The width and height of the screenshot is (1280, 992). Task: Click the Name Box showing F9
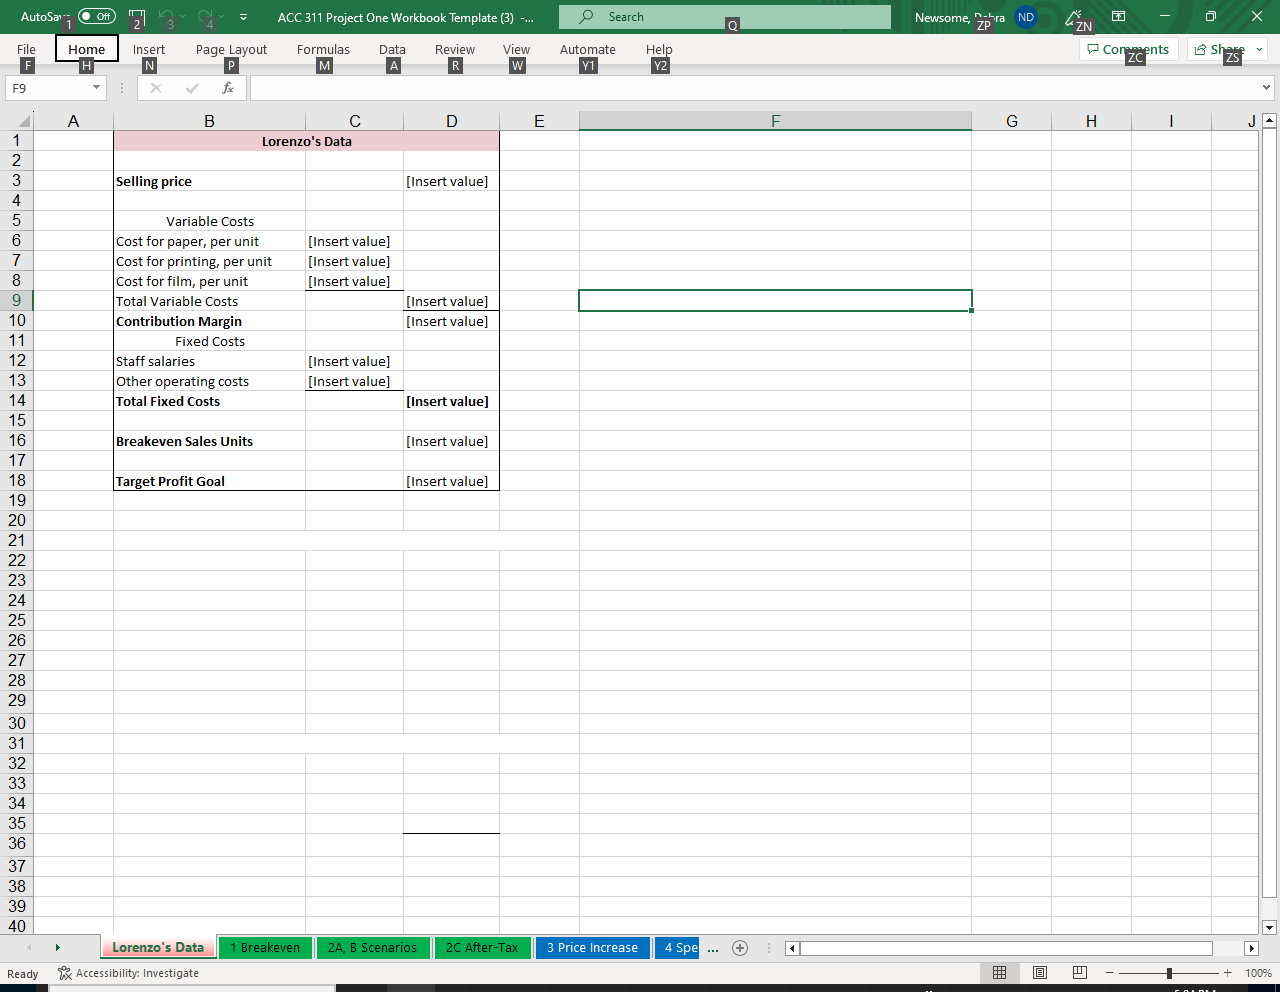[47, 88]
